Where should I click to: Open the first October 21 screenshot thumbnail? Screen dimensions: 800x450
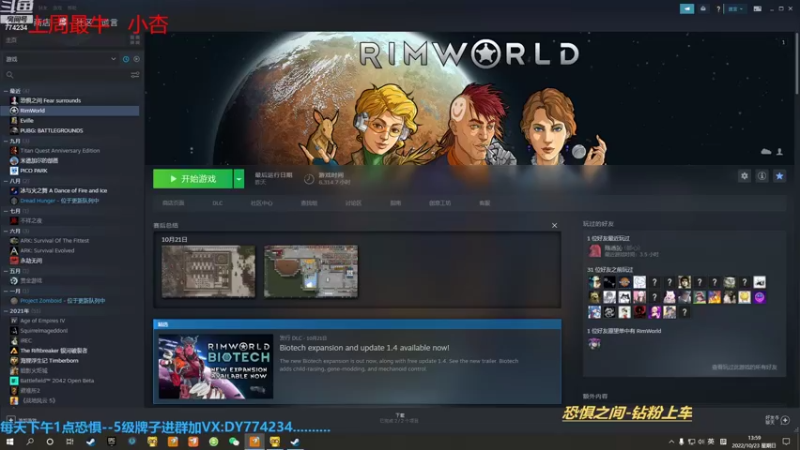(x=208, y=271)
